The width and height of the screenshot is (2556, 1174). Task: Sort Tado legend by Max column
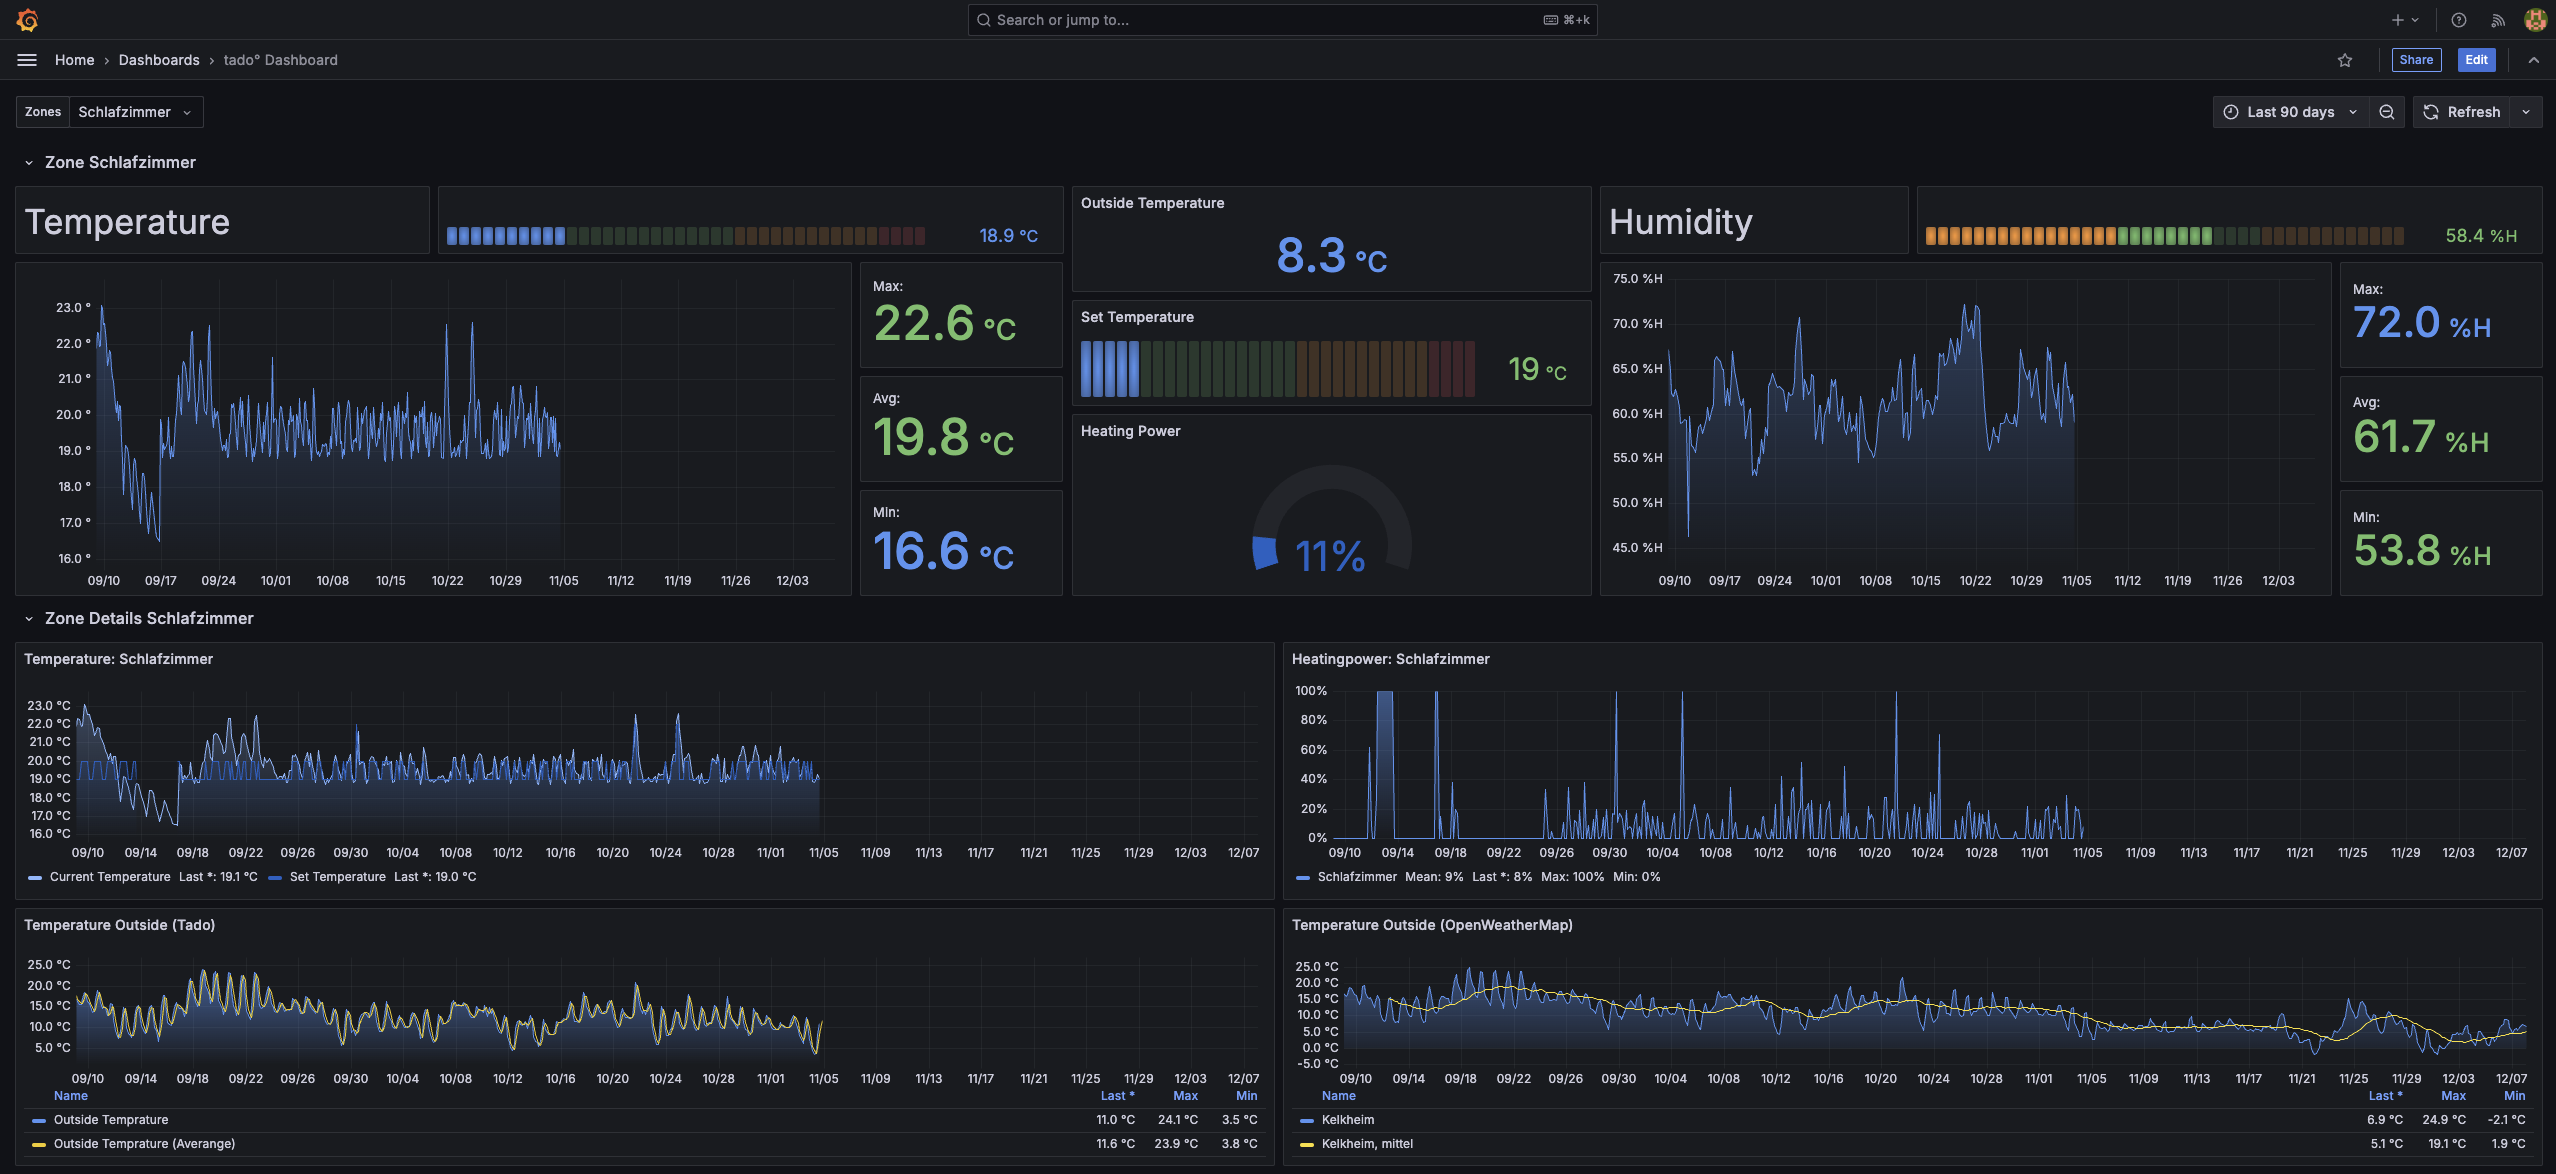[x=1185, y=1096]
